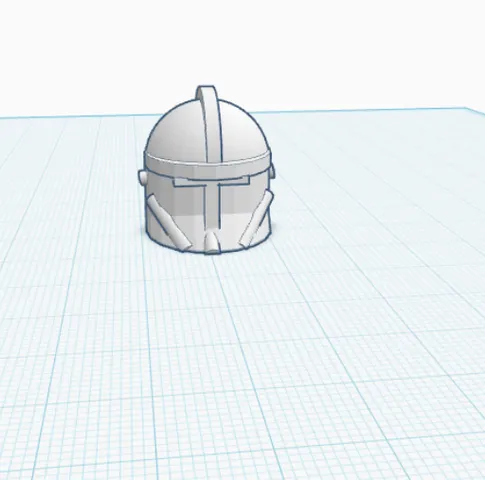Screen dimensions: 485x480
Task: Click the workplane back edge left of helmet
Action: pyautogui.click(x=73, y=116)
